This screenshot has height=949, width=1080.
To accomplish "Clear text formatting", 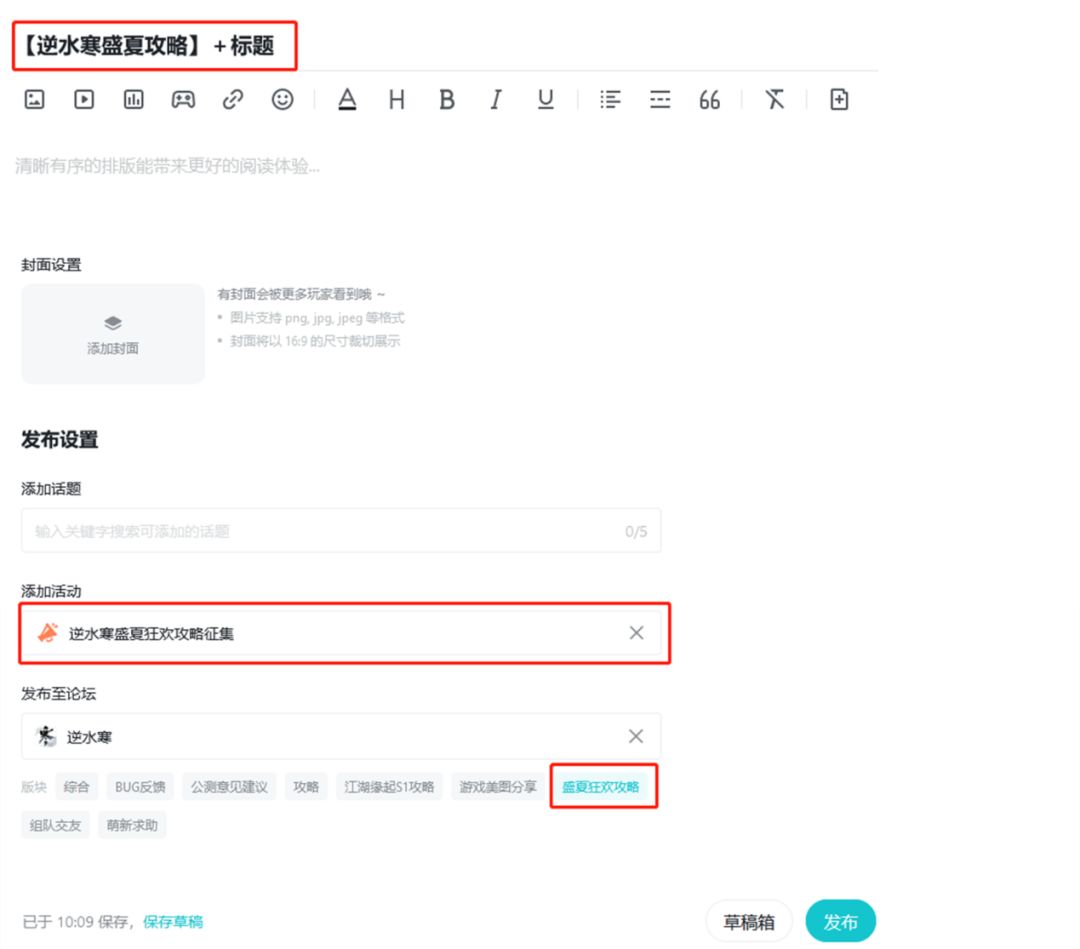I will [775, 99].
